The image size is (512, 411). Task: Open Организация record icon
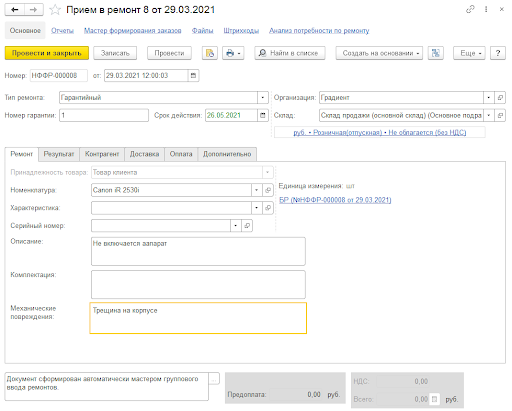(x=500, y=97)
